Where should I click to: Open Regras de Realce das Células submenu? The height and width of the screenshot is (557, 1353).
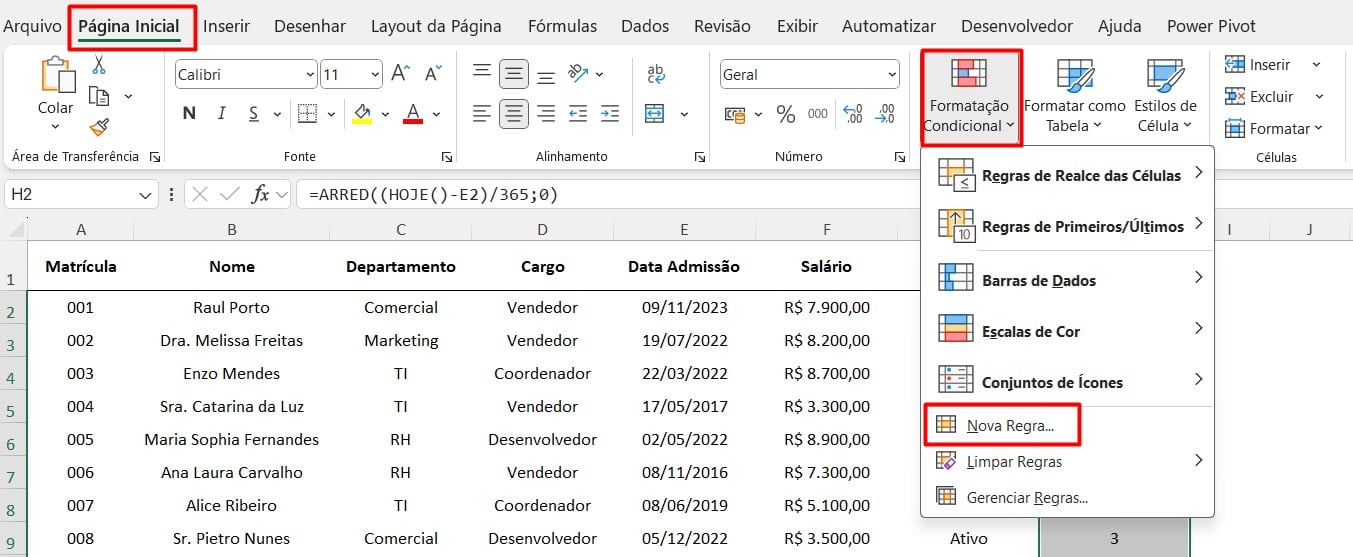tap(1068, 175)
